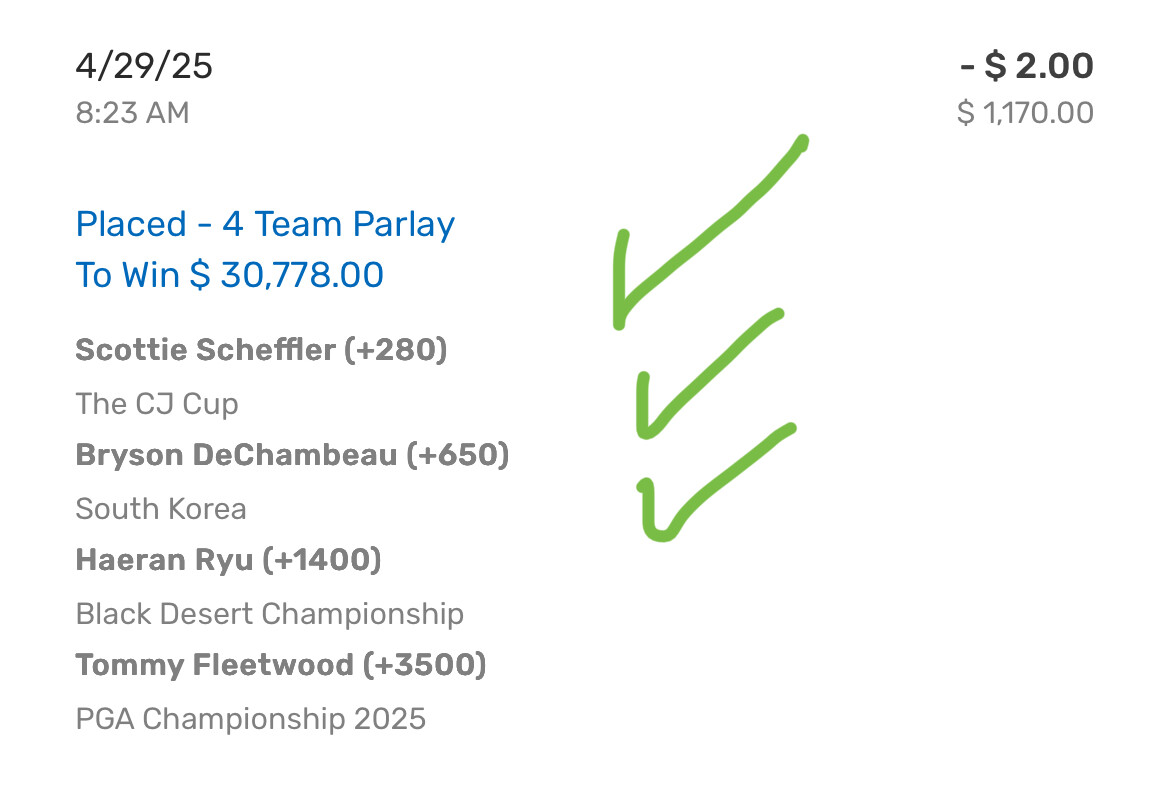Click the Black Desert Championship event

pos(270,614)
